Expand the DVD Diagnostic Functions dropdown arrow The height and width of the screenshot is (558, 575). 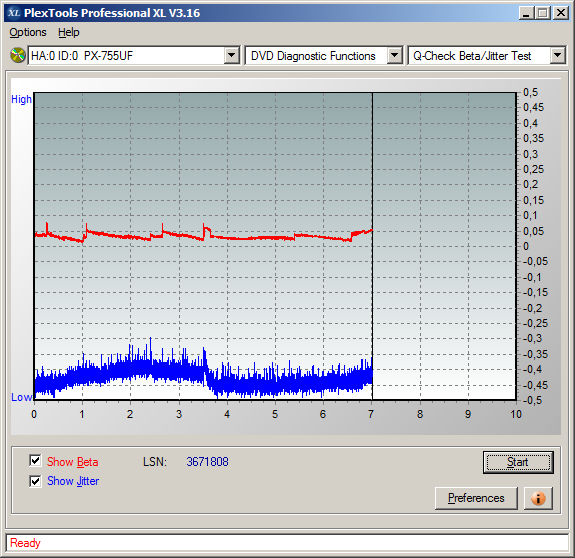coord(395,56)
